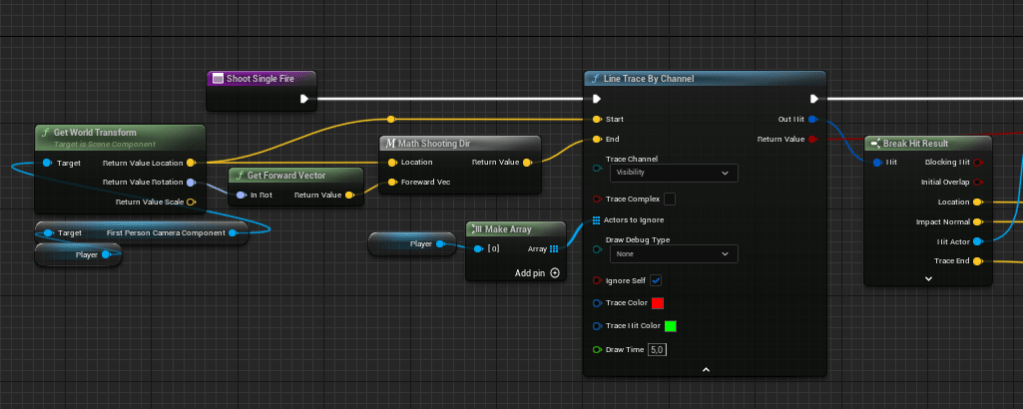Open the Draw Debug Type dropdown
Viewport: 1023px width, 409px height.
[673, 254]
